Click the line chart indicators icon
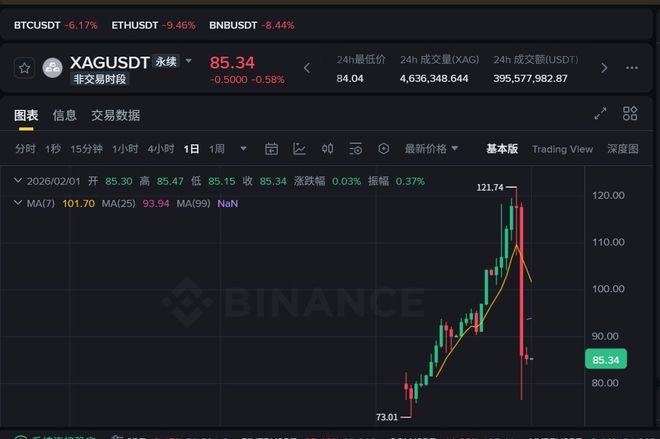The width and height of the screenshot is (660, 439). point(299,149)
